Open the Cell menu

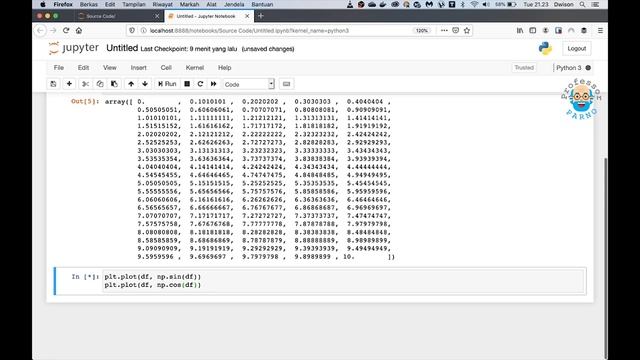pyautogui.click(x=166, y=68)
